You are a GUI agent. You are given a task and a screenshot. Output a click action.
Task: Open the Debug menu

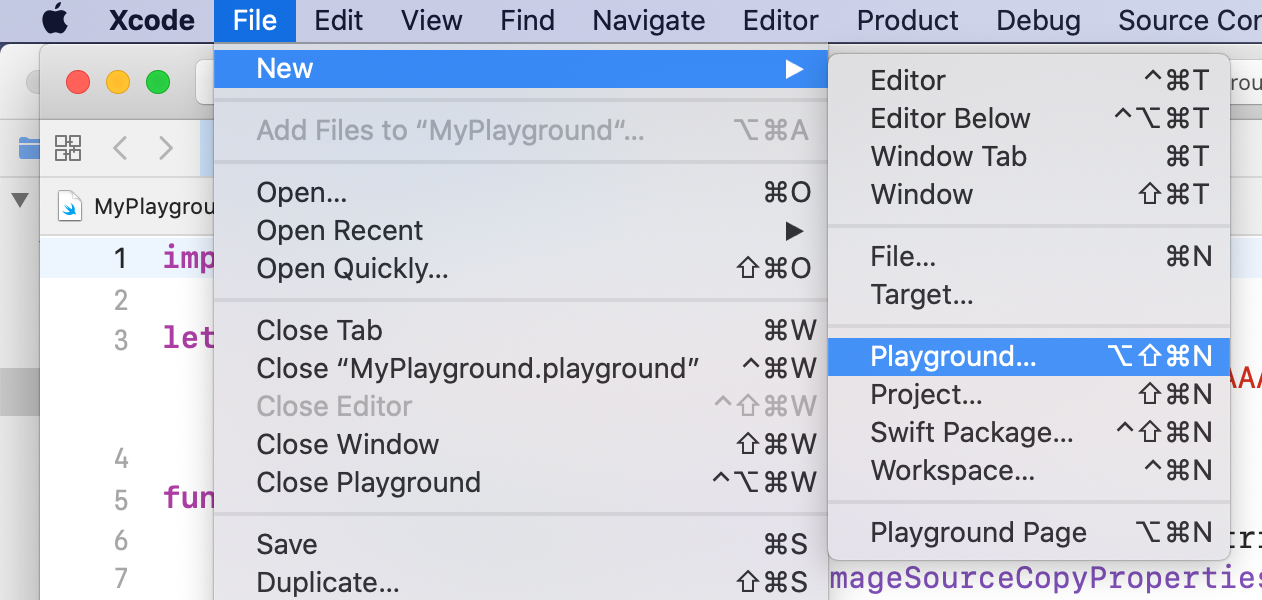(x=1039, y=20)
